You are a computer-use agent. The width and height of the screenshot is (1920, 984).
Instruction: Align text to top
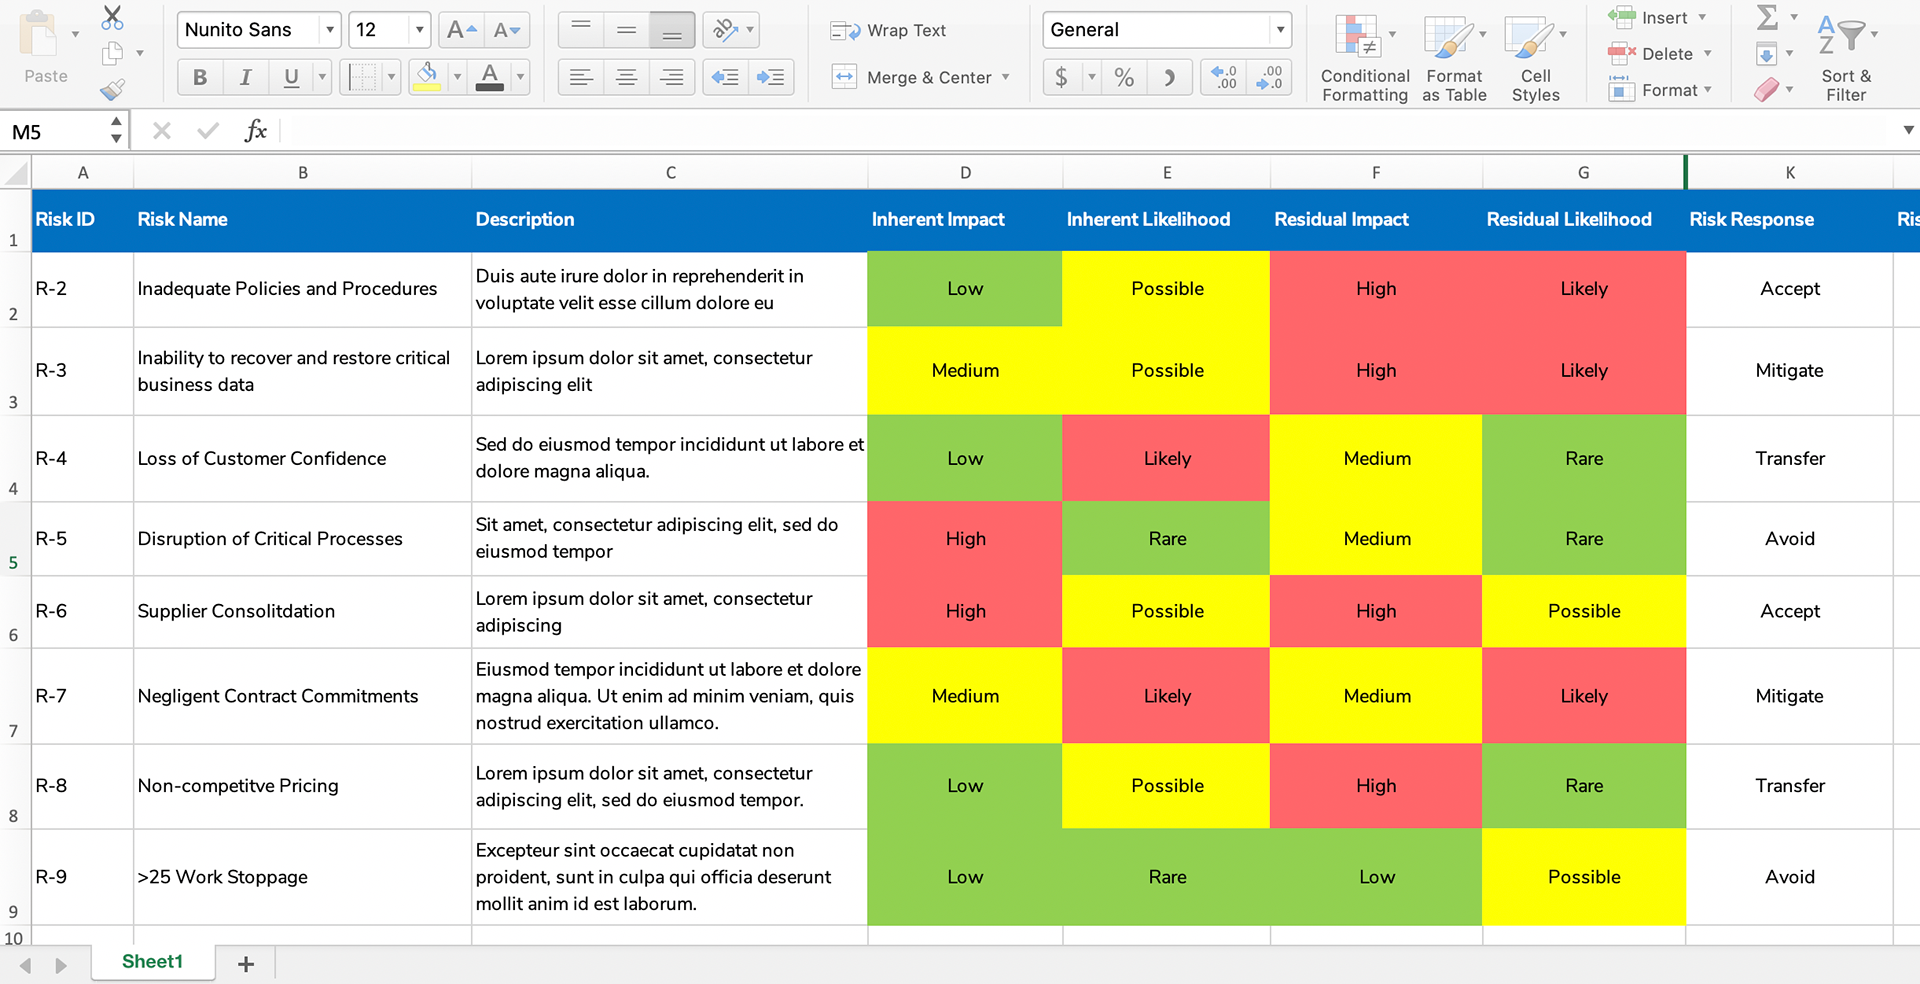pyautogui.click(x=581, y=30)
